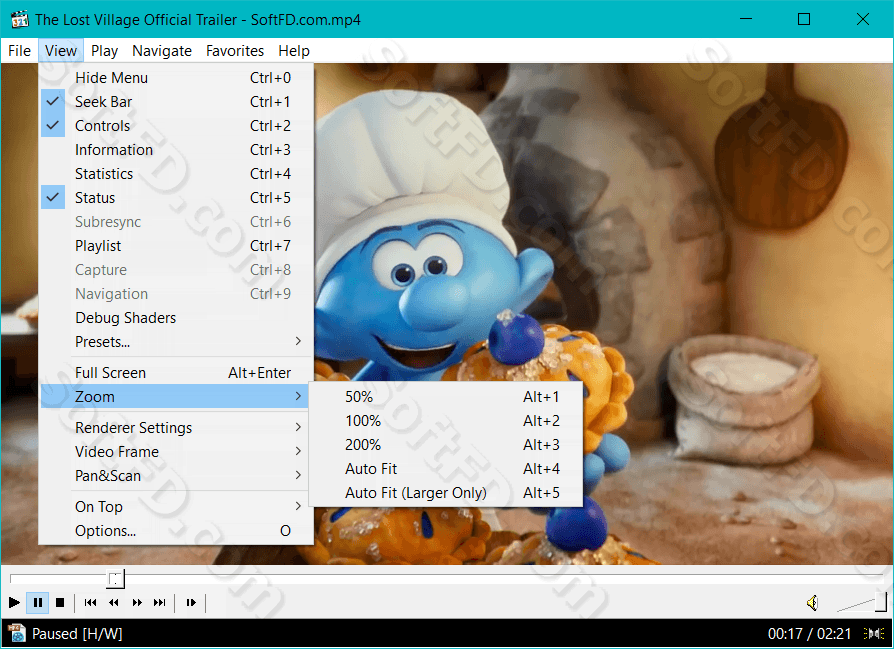The width and height of the screenshot is (894, 649).
Task: Select Hide Menu
Action: click(x=176, y=78)
